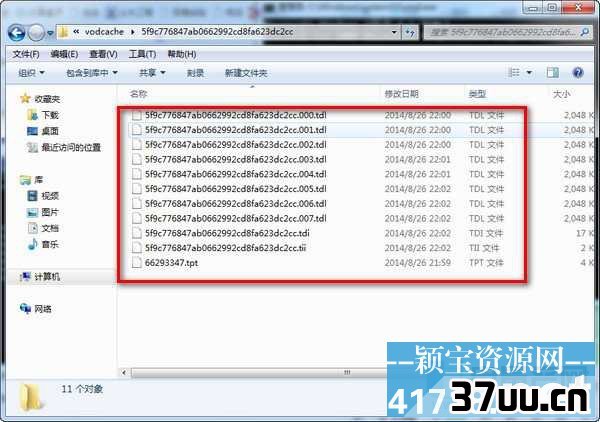Click the Forward navigation arrow button

tap(37, 33)
